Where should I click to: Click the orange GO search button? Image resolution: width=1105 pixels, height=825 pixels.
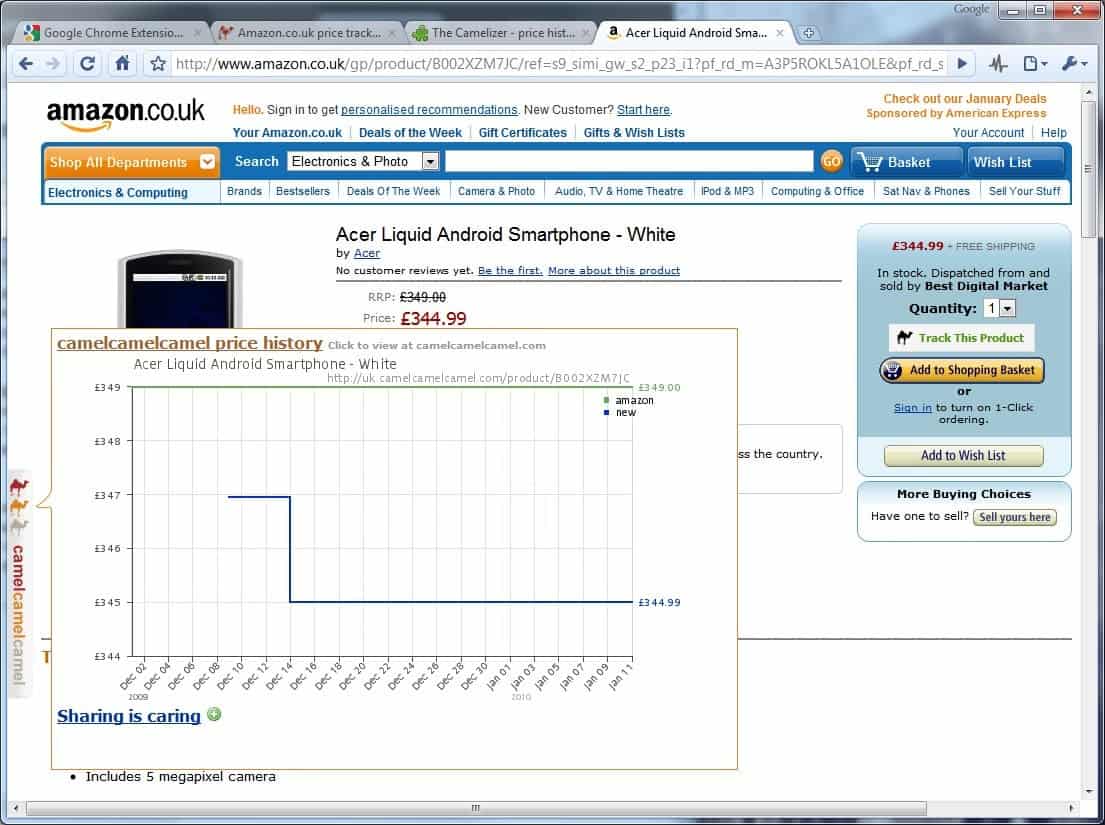click(832, 161)
